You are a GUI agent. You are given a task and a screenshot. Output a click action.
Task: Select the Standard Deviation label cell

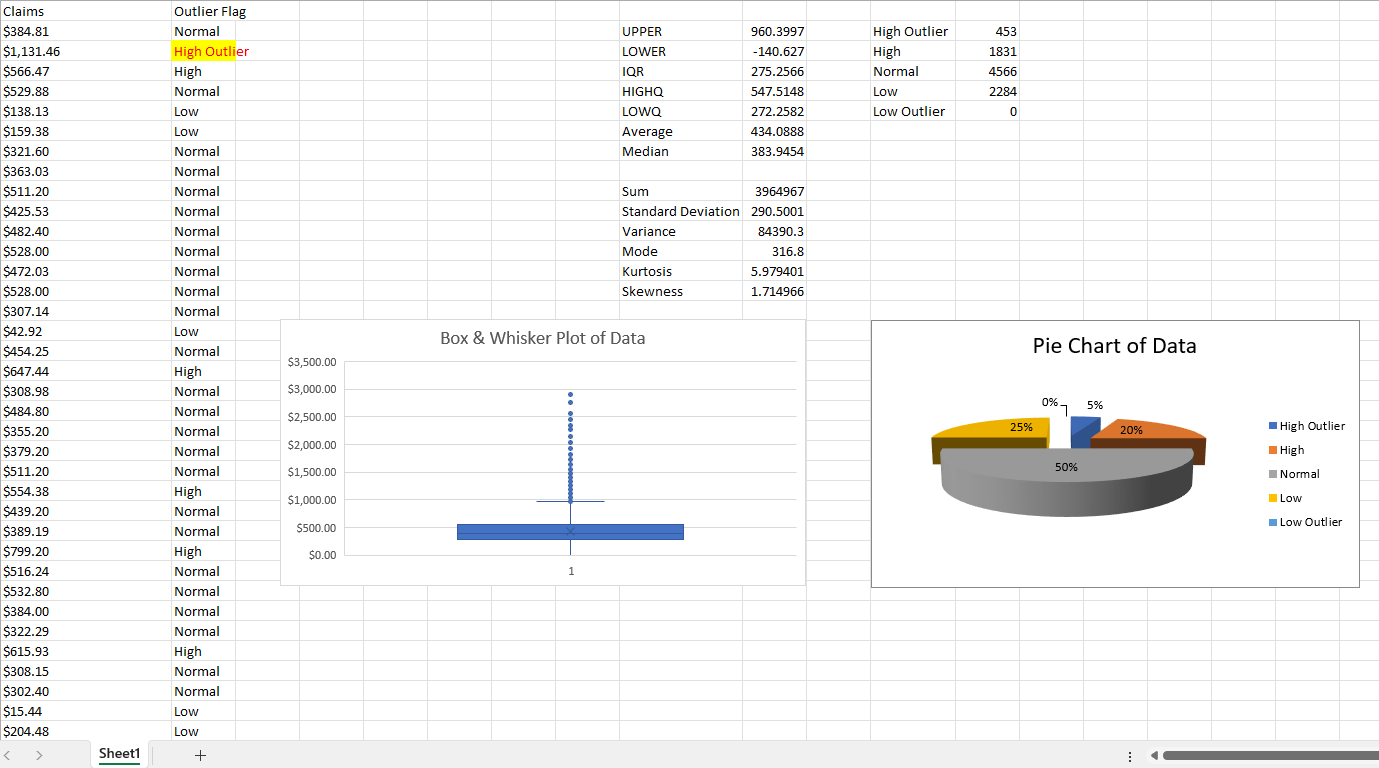coord(680,211)
